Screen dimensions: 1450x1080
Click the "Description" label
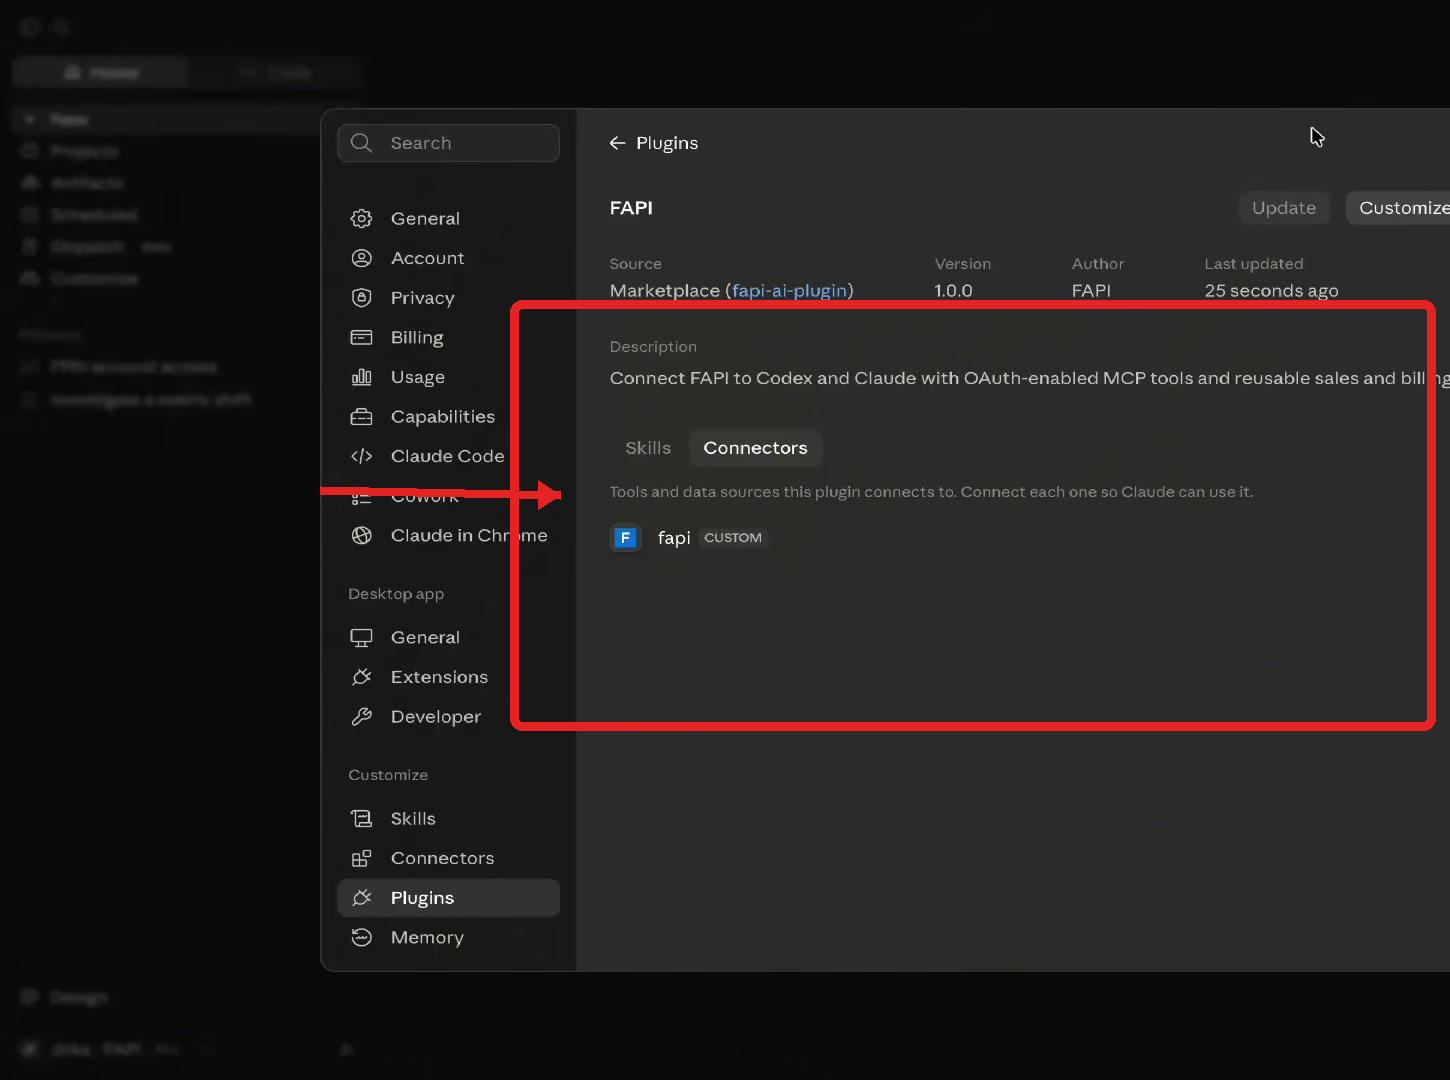(x=653, y=347)
